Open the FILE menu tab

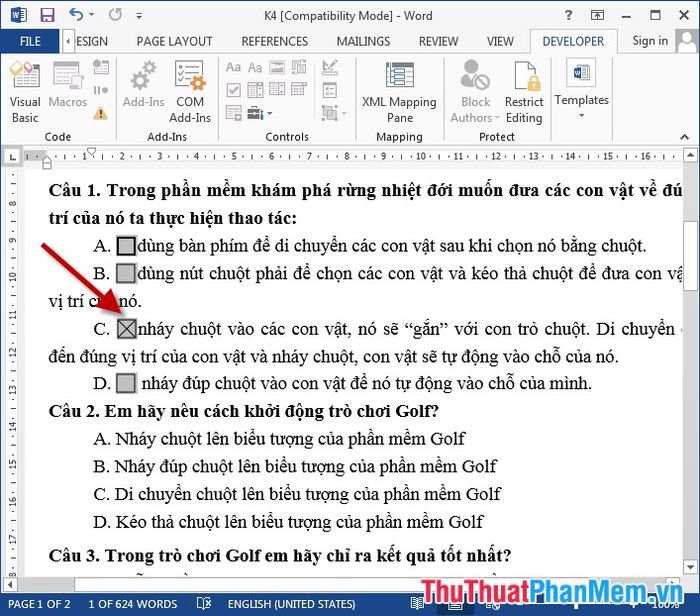tap(30, 41)
